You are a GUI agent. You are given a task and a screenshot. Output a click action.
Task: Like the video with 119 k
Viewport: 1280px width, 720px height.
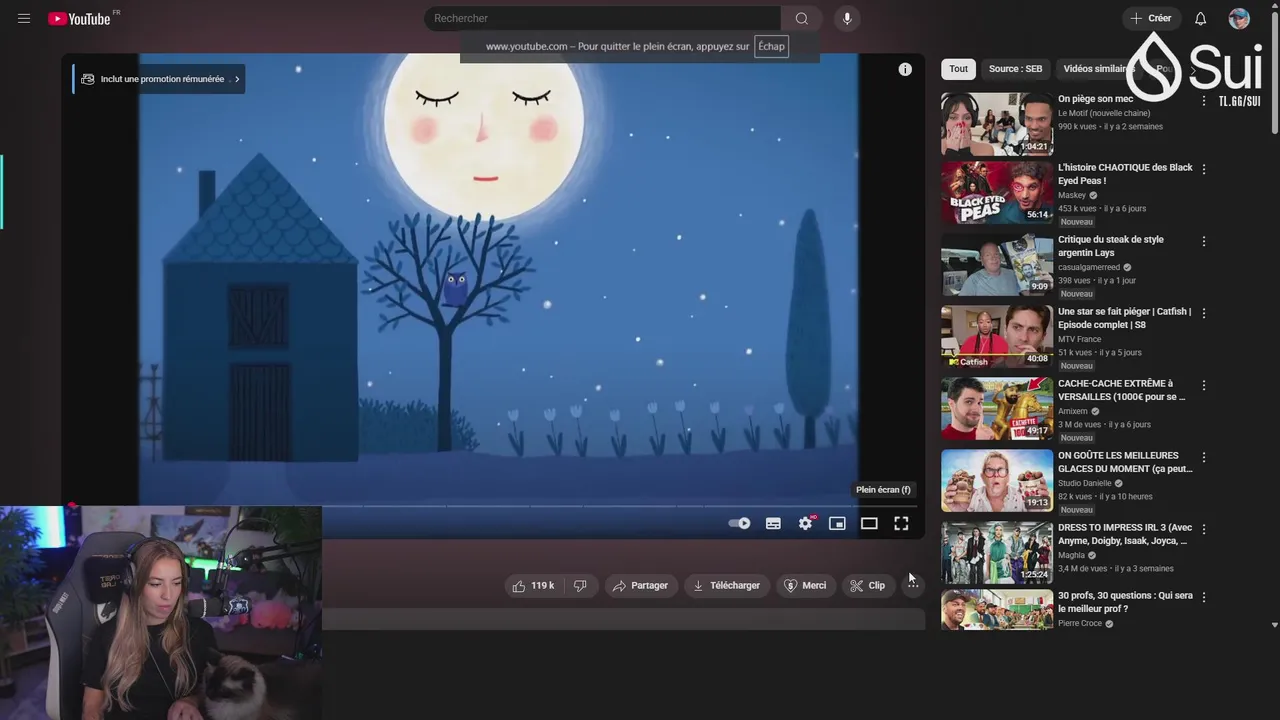click(533, 586)
